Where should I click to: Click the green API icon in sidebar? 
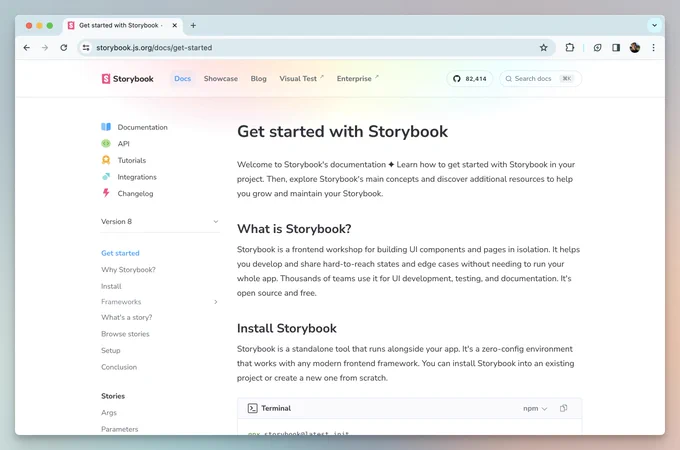click(x=106, y=143)
